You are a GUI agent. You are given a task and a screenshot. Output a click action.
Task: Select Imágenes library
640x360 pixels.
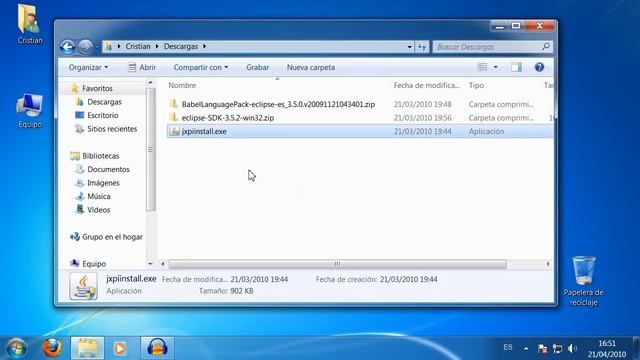[103, 182]
